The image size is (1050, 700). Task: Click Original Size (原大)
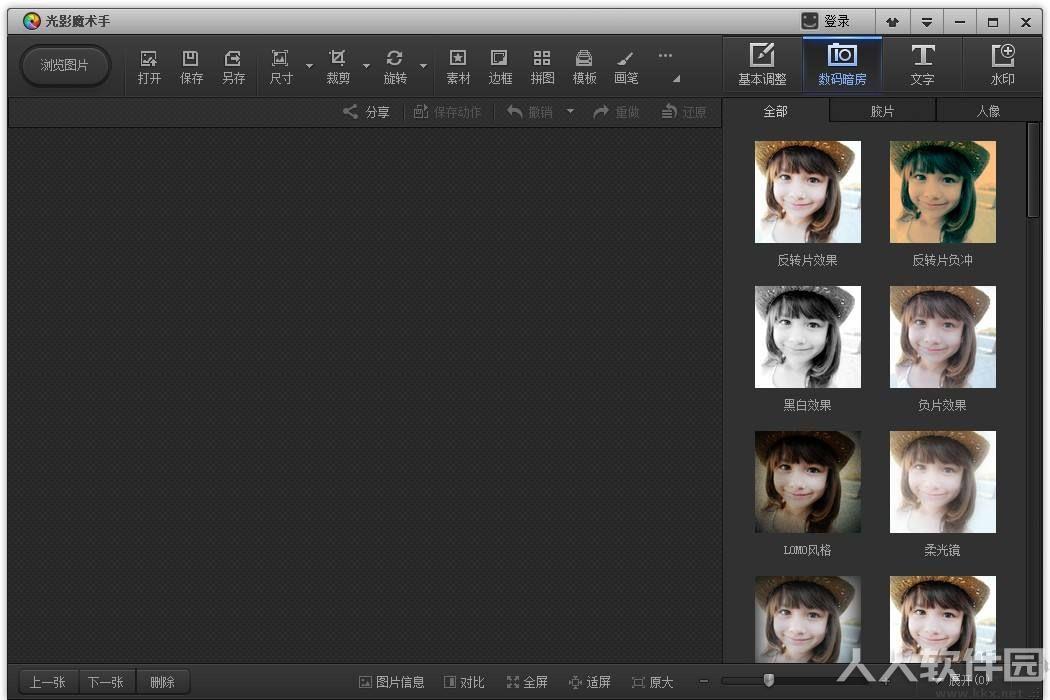coord(652,682)
